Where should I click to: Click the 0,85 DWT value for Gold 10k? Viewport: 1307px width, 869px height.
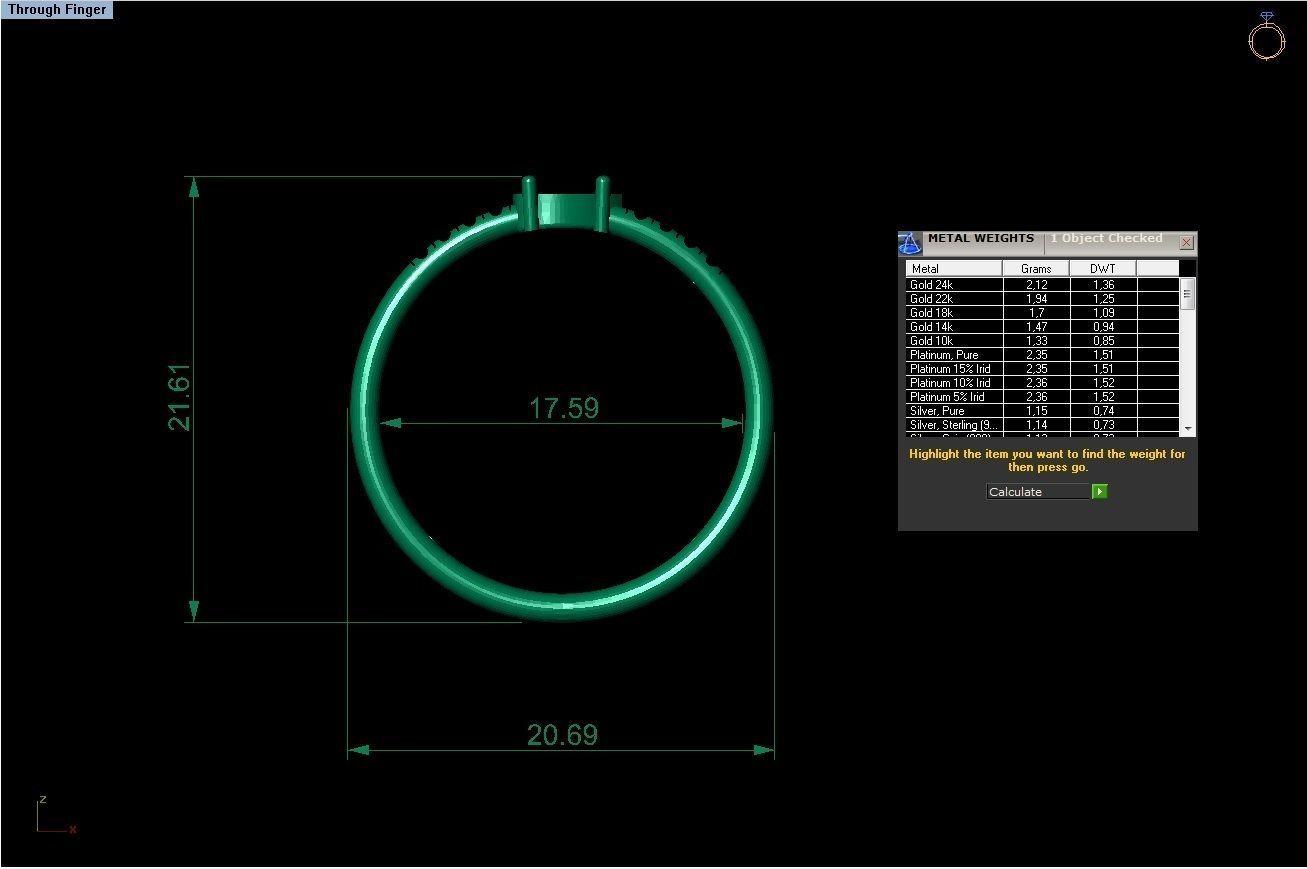click(x=1103, y=341)
